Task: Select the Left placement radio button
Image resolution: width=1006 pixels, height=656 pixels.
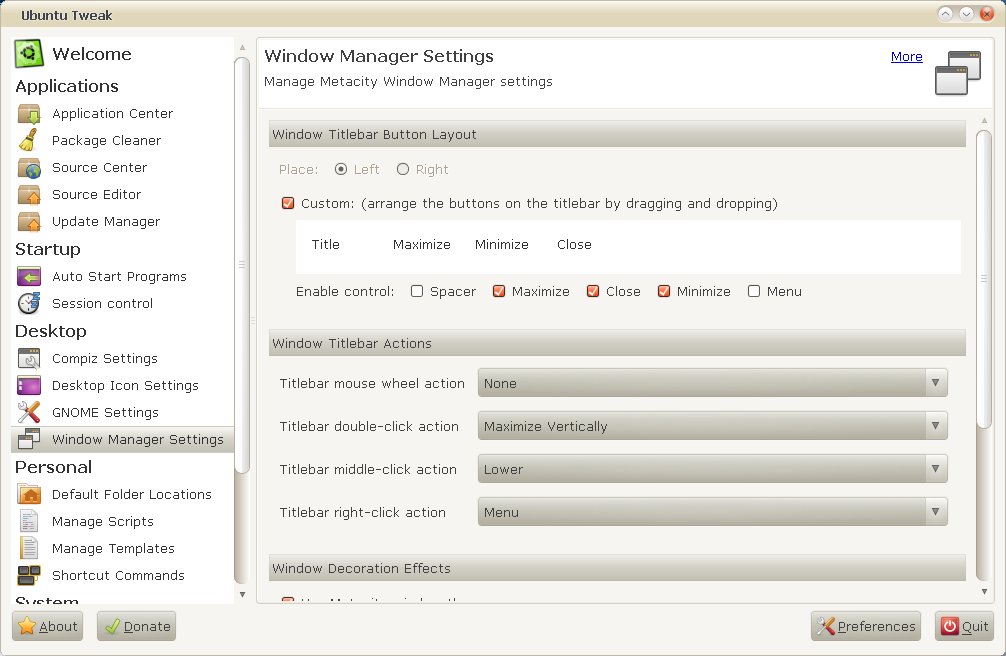Action: click(341, 169)
